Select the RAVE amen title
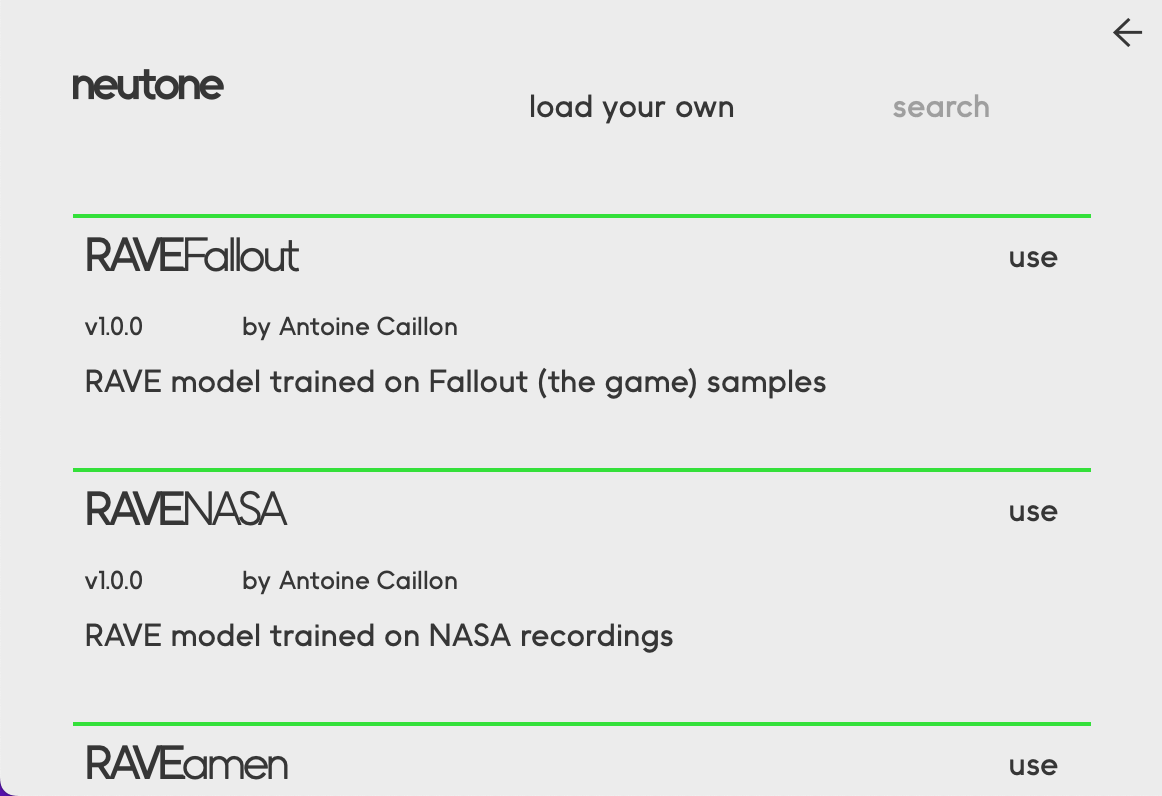The image size is (1162, 796). coord(187,764)
